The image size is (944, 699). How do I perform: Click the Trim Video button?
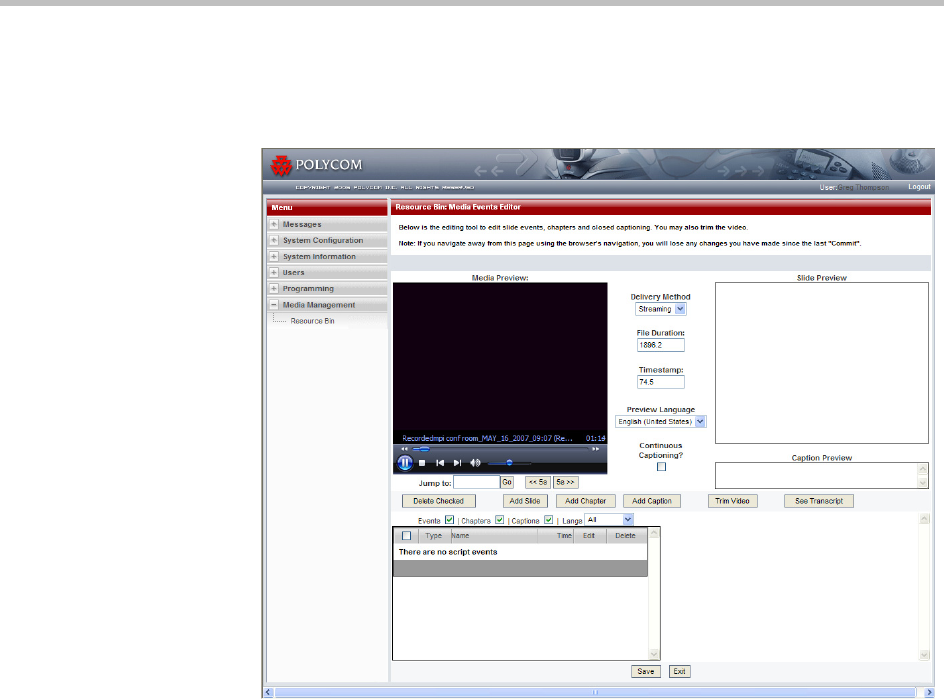point(732,501)
